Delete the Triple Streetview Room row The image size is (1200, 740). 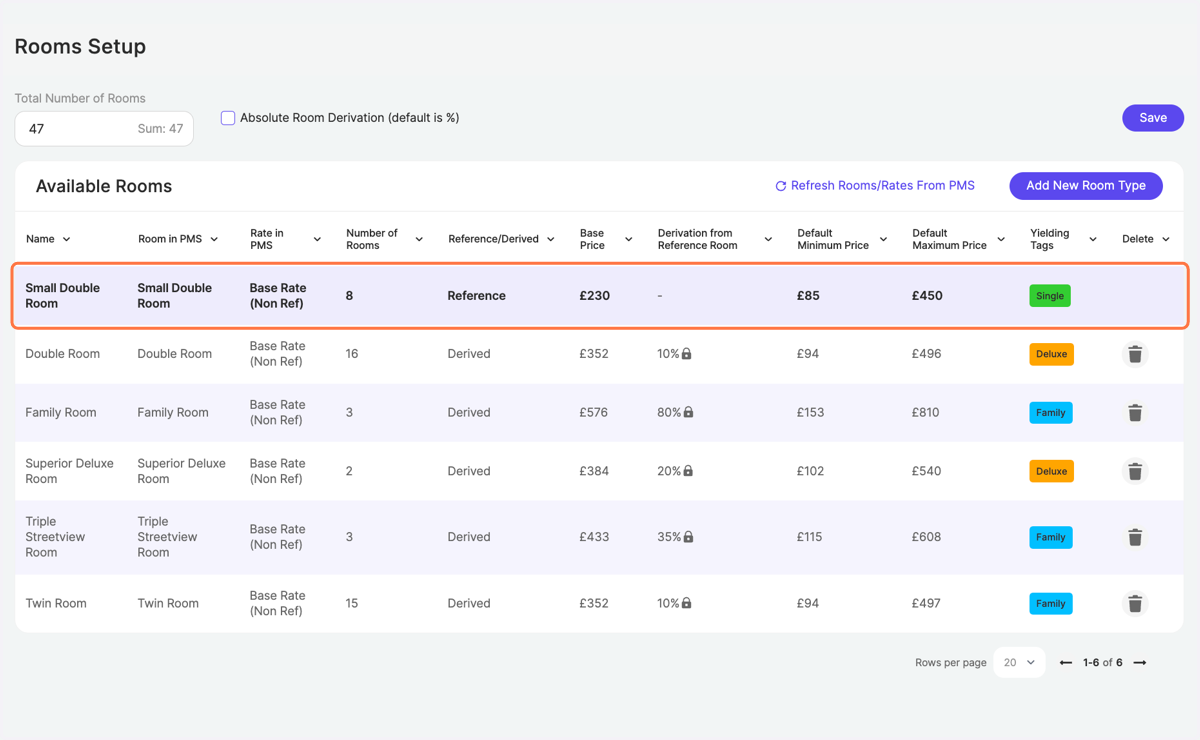(1135, 537)
